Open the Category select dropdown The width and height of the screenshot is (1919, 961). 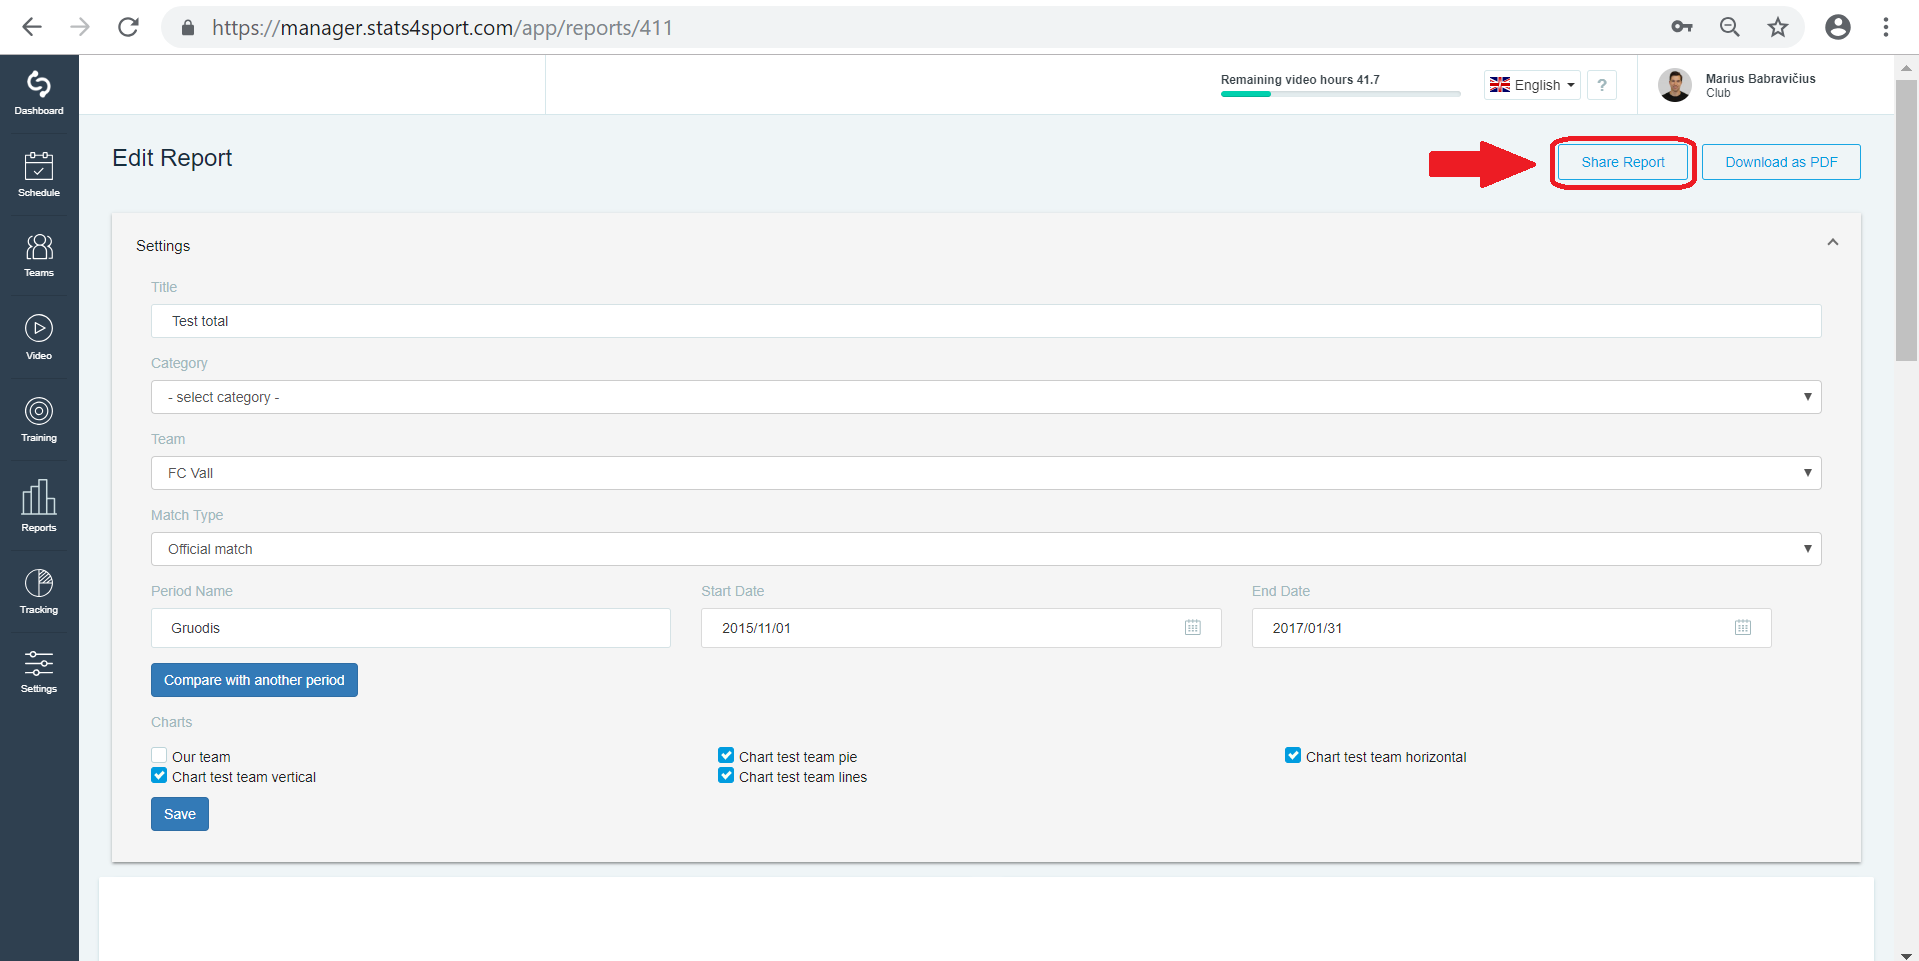tap(986, 397)
